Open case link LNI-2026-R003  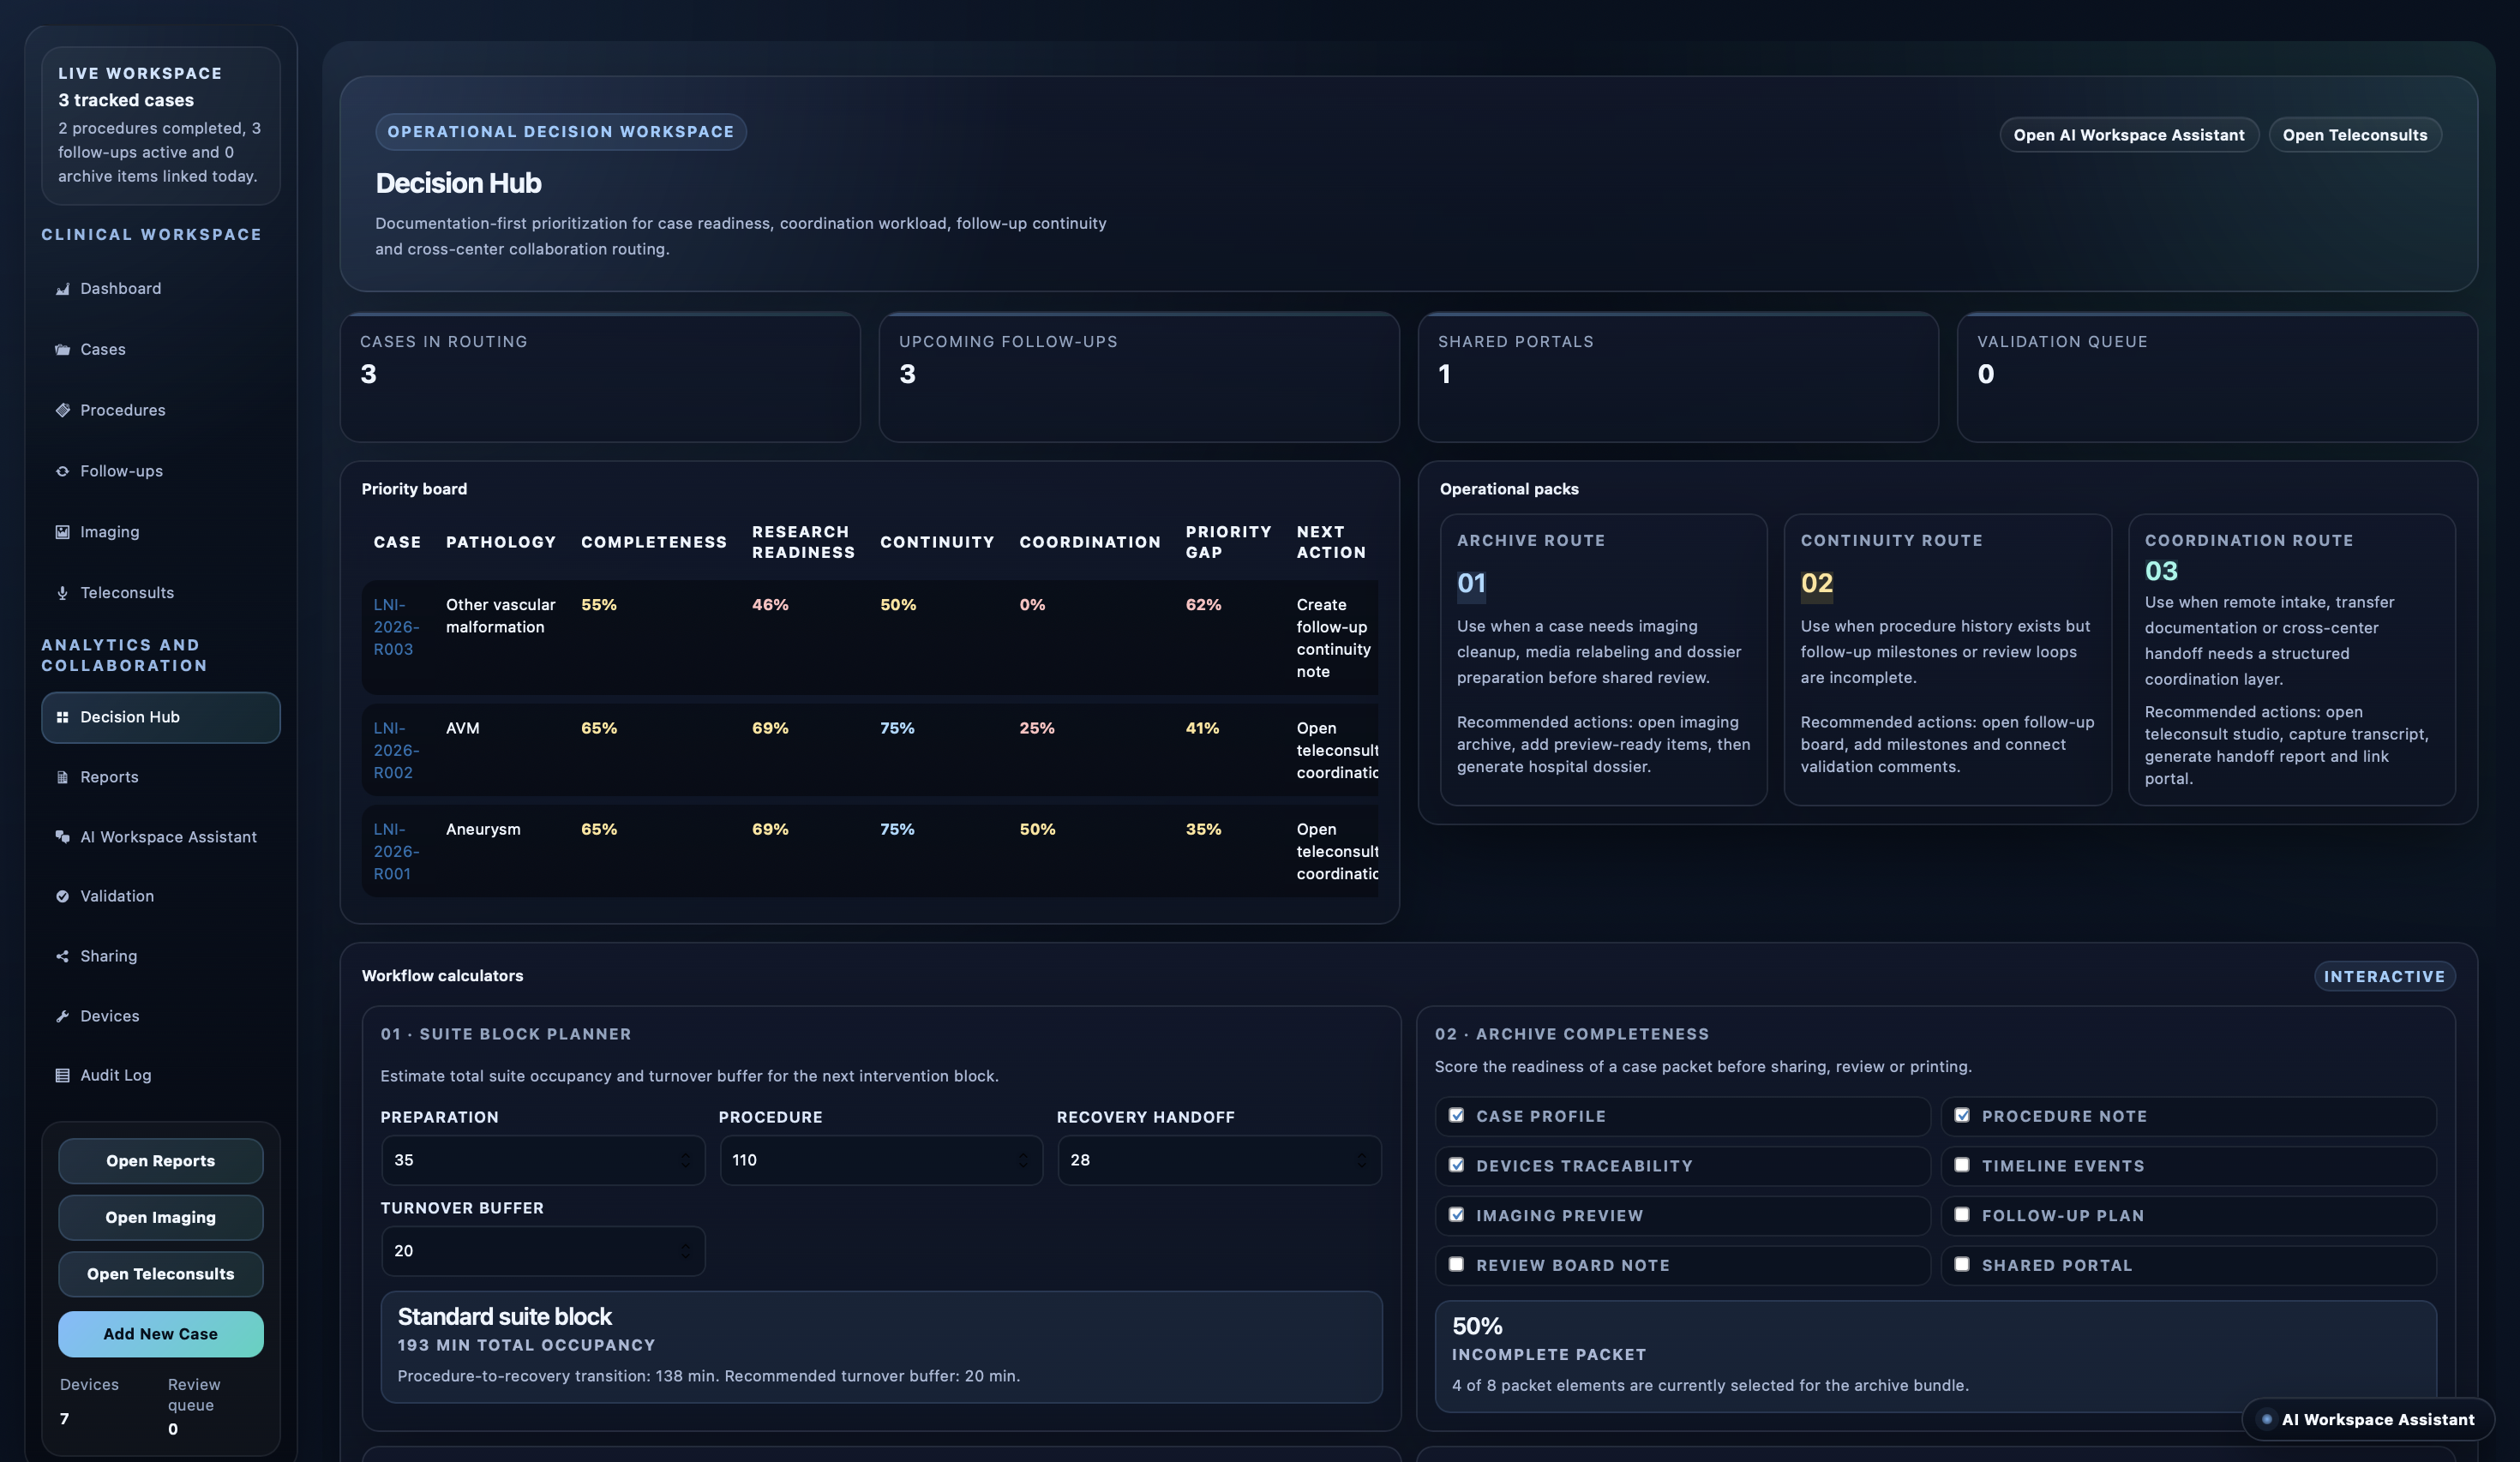click(x=396, y=627)
